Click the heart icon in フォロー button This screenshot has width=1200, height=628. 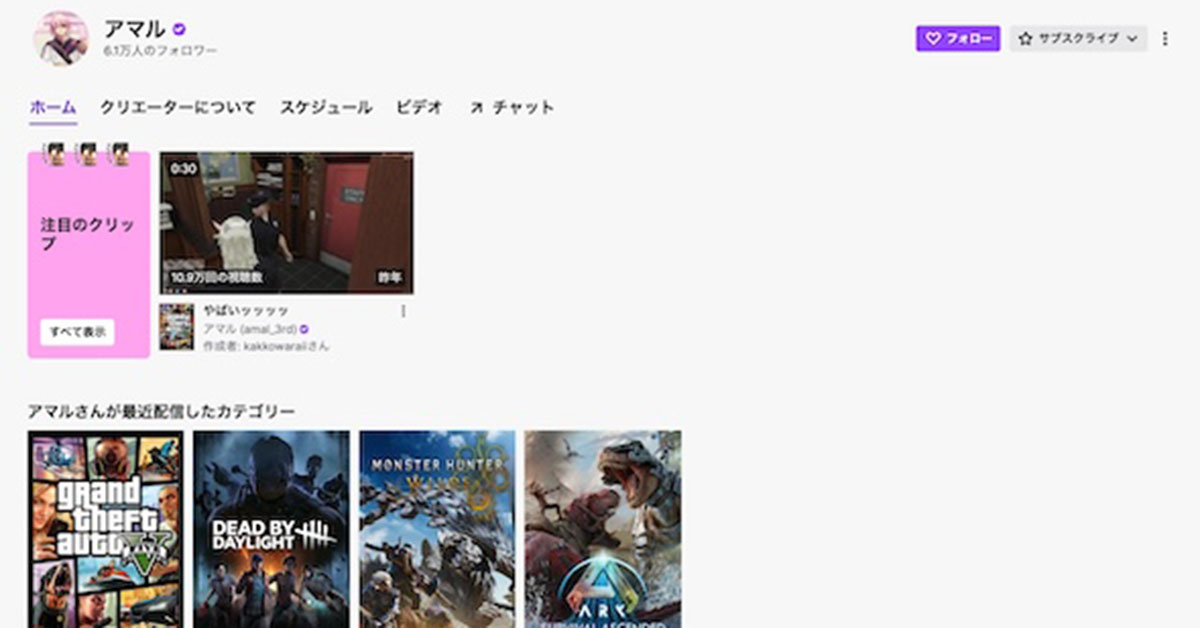[932, 39]
